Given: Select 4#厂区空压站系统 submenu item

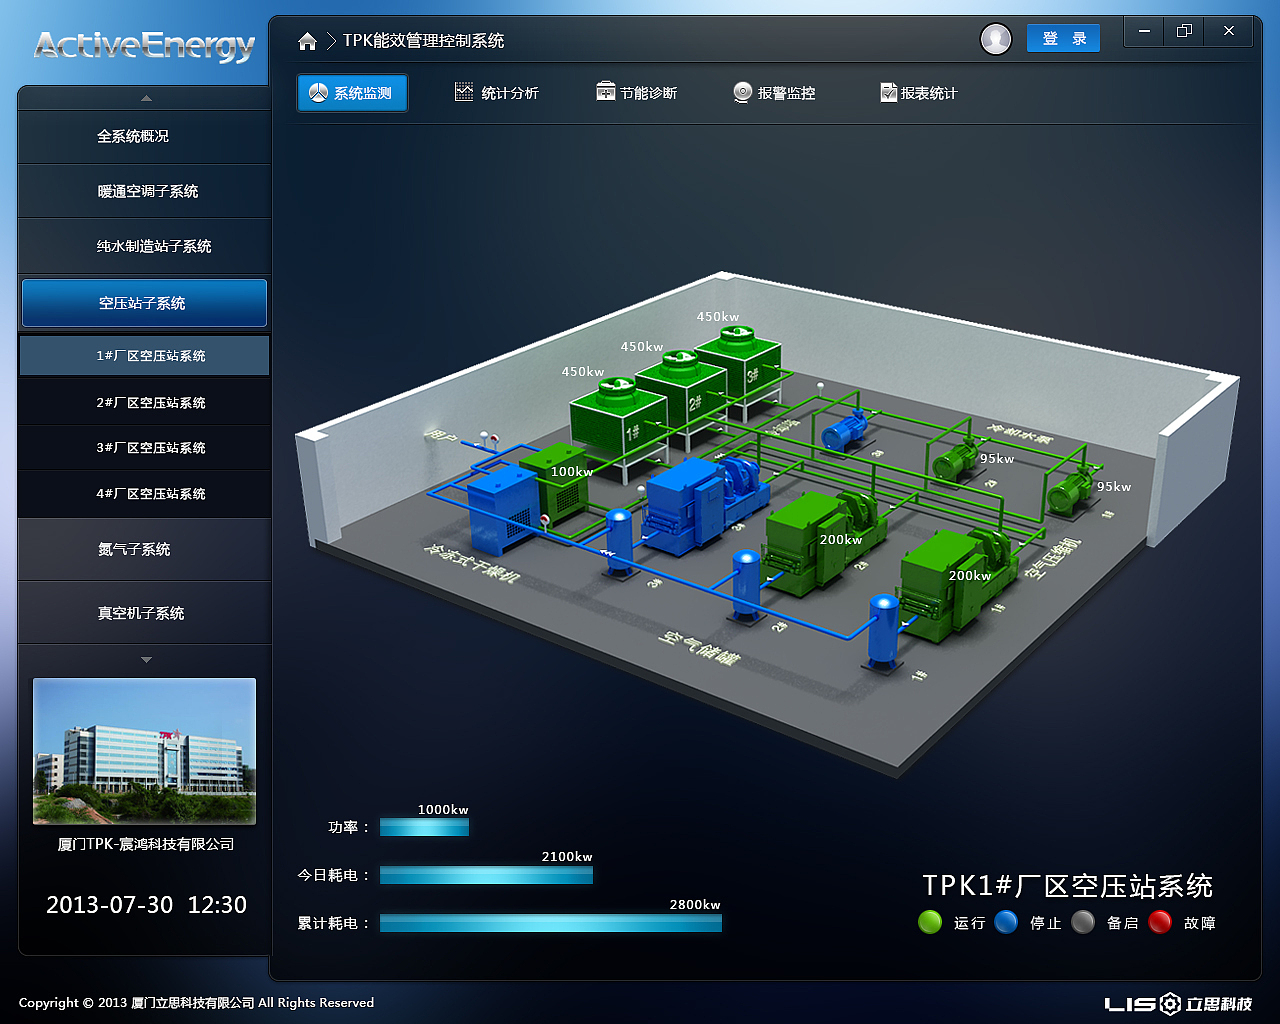Looking at the screenshot, I should 144,494.
